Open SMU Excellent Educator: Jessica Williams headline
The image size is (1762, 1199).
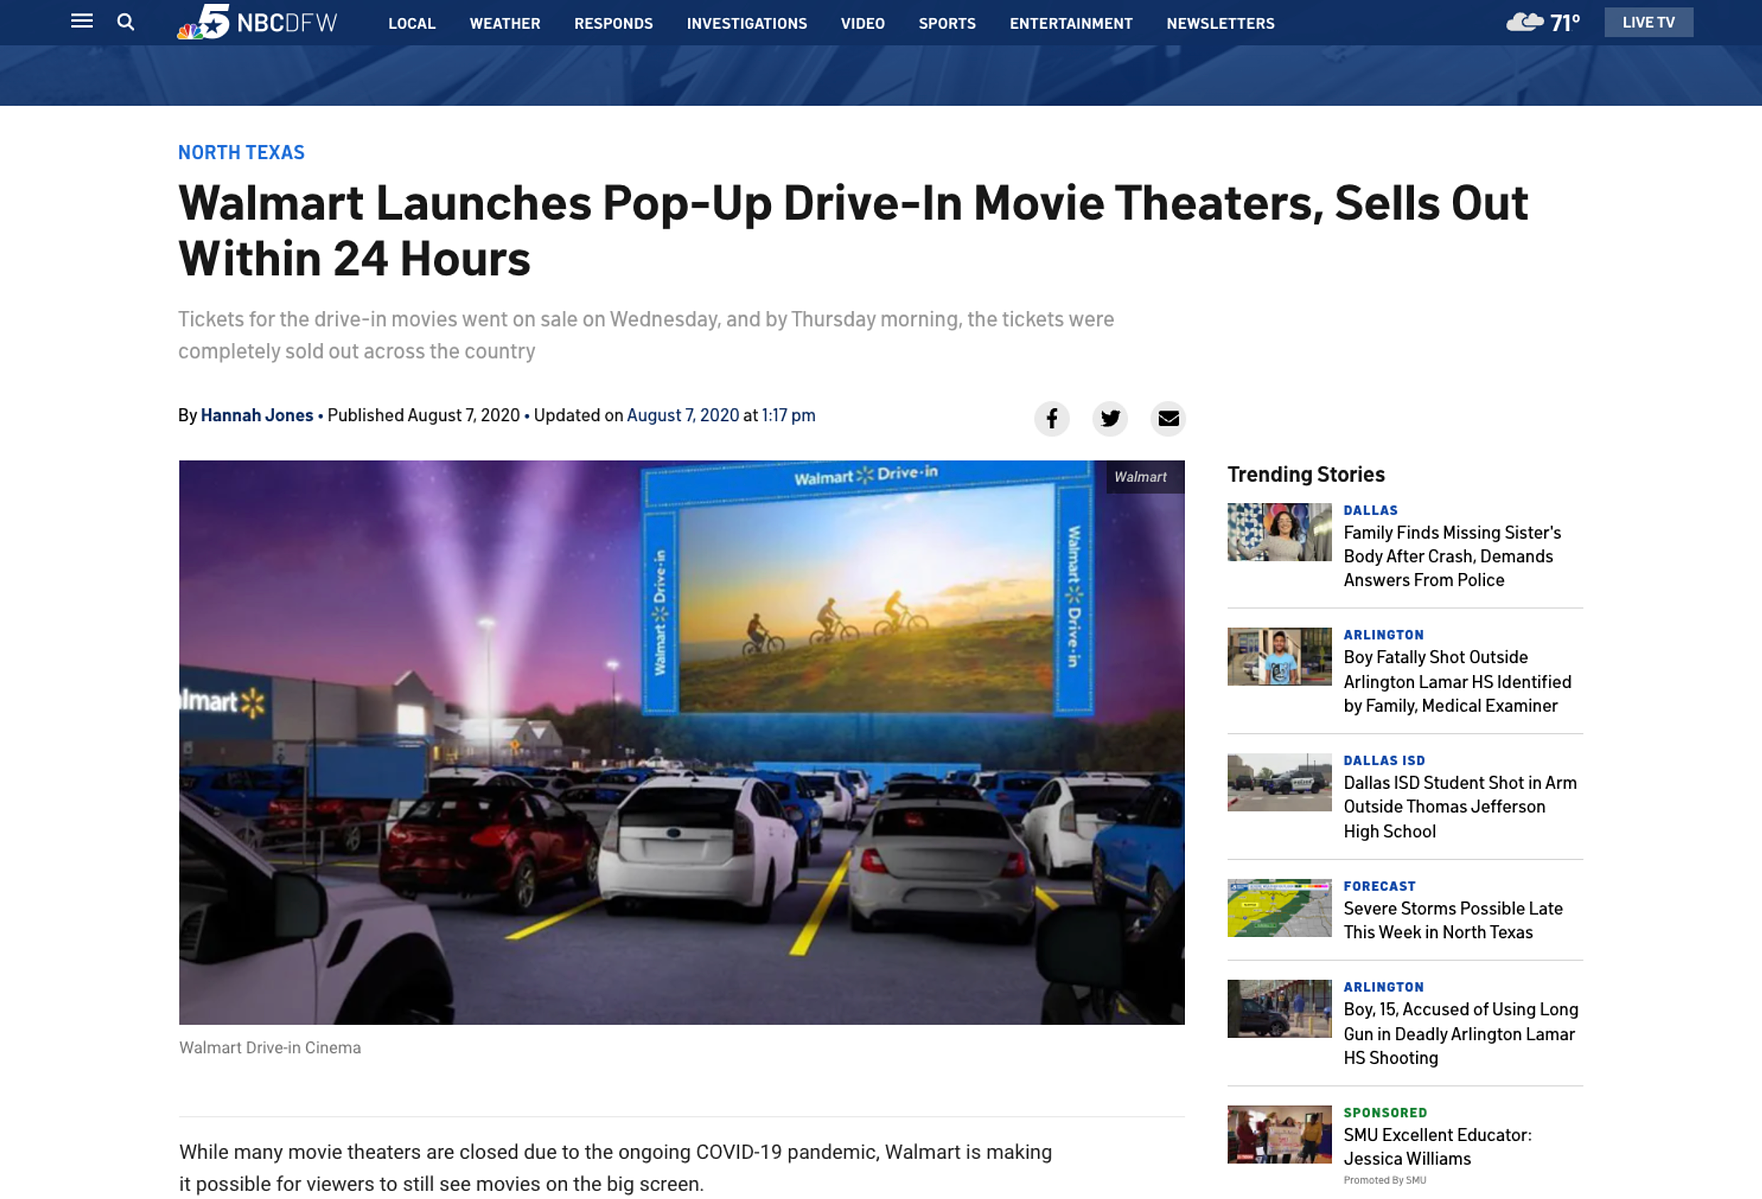[1437, 1146]
